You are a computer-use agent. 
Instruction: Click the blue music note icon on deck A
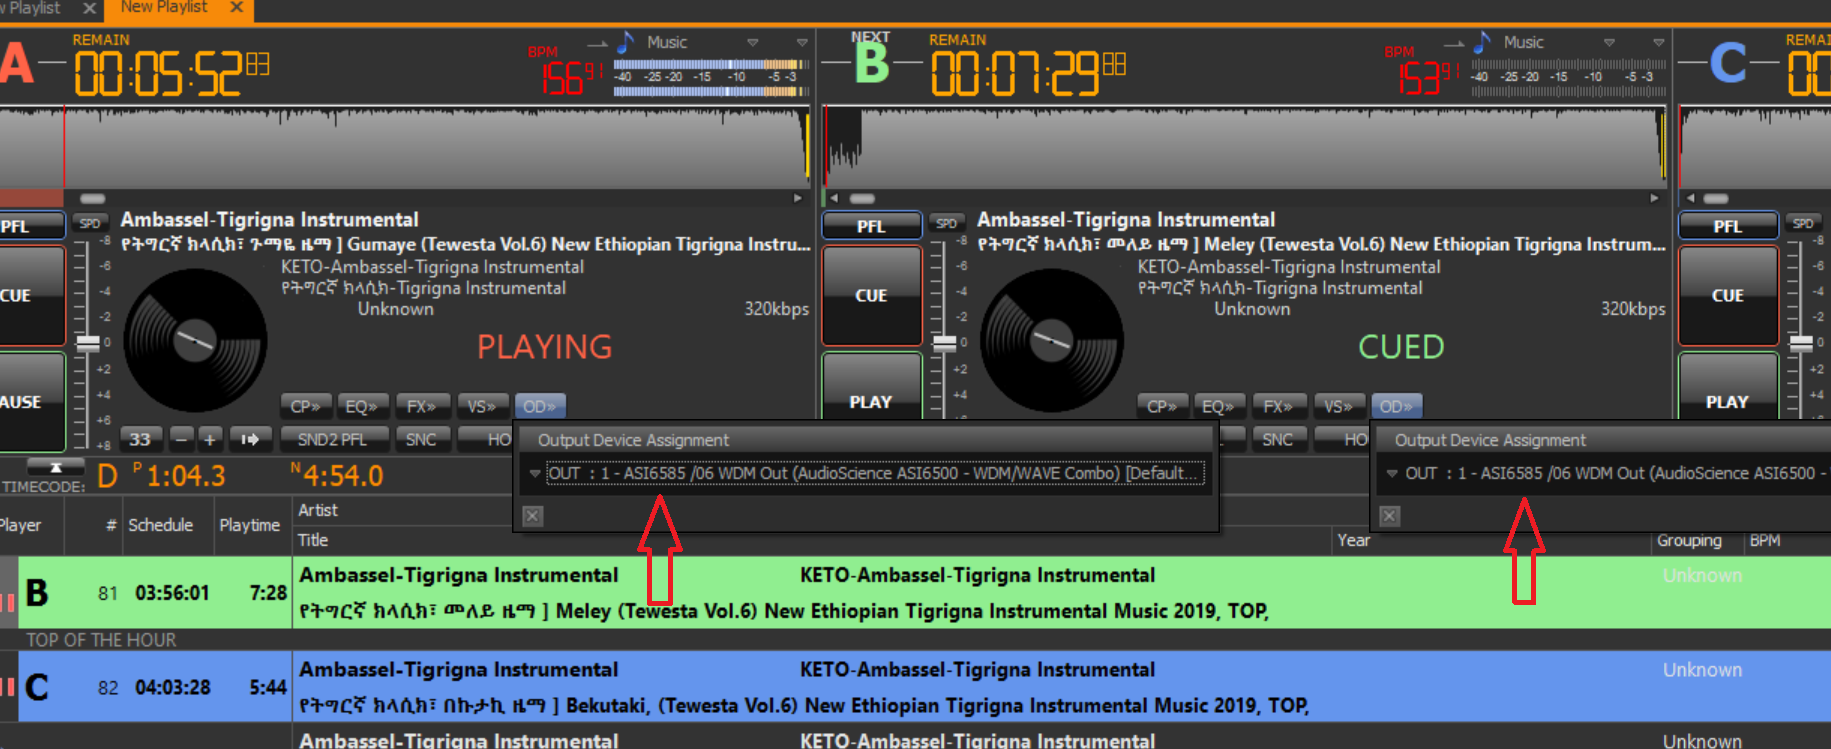626,42
